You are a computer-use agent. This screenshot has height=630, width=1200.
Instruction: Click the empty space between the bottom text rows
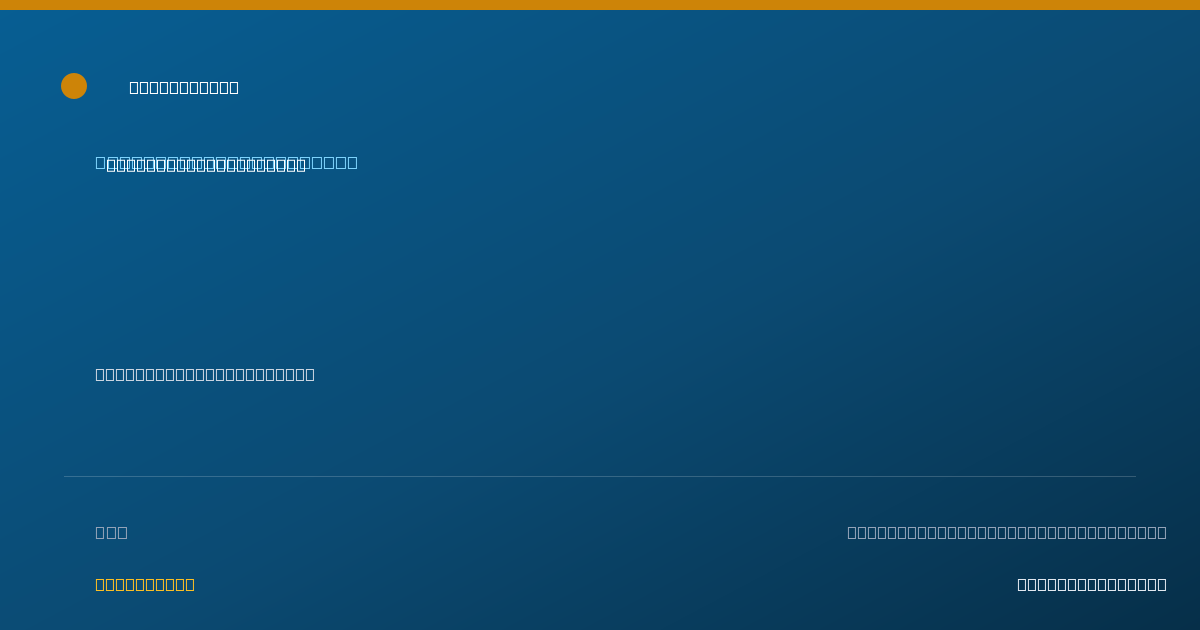600,558
